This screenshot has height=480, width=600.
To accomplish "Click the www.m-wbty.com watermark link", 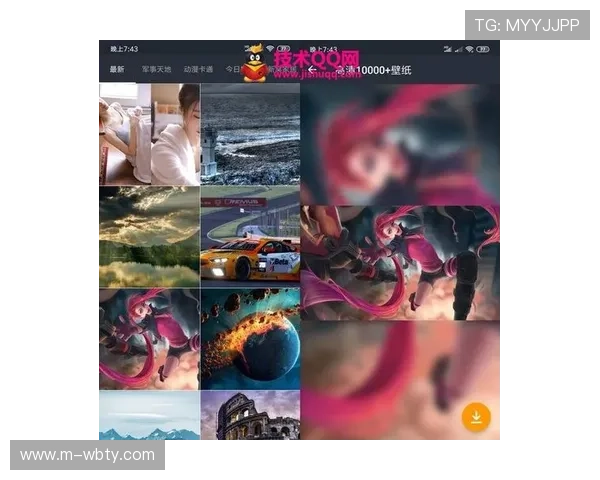I will pyautogui.click(x=88, y=455).
